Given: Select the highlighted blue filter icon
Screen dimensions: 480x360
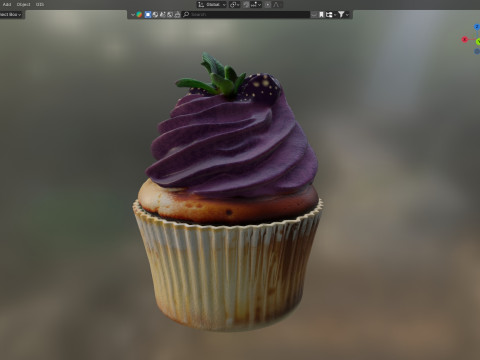Looking at the screenshot, I should coord(148,15).
